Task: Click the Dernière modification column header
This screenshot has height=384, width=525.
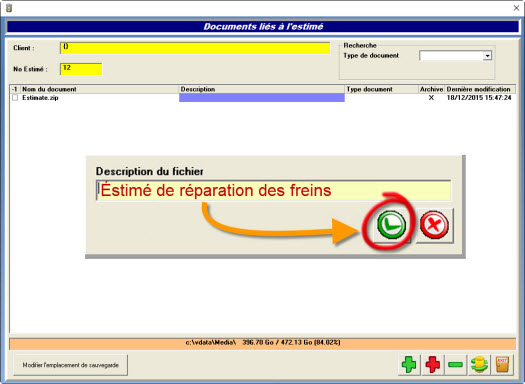Action: (480, 89)
